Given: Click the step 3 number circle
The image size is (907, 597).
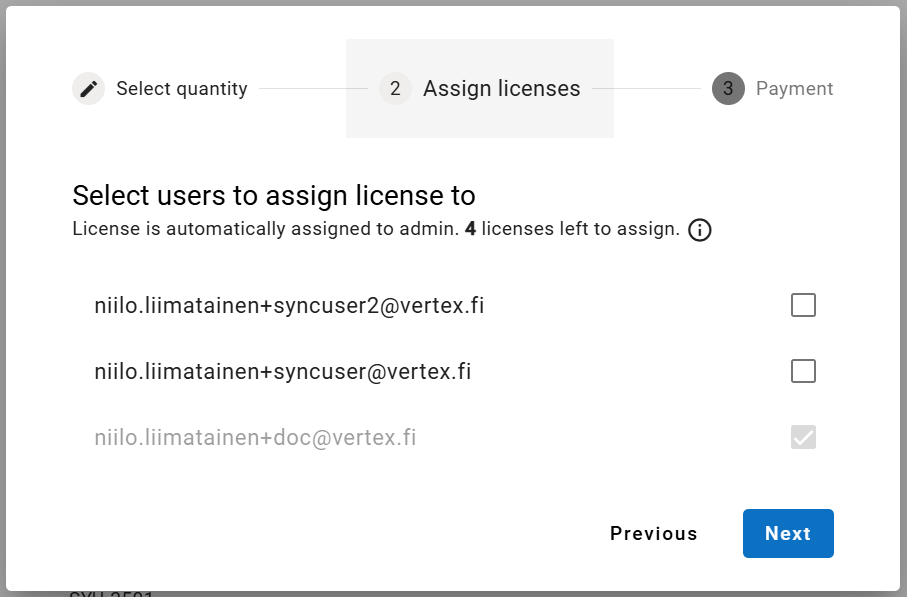Looking at the screenshot, I should coord(728,89).
